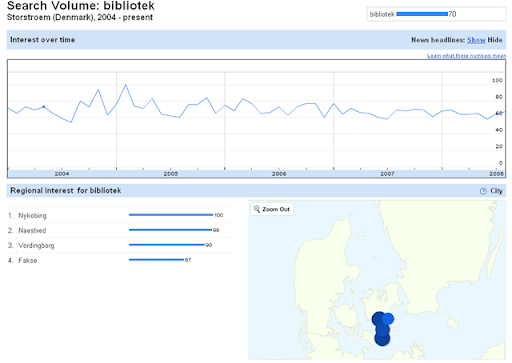
Task: Click the highlighted data point on graph
Action: coord(44,107)
